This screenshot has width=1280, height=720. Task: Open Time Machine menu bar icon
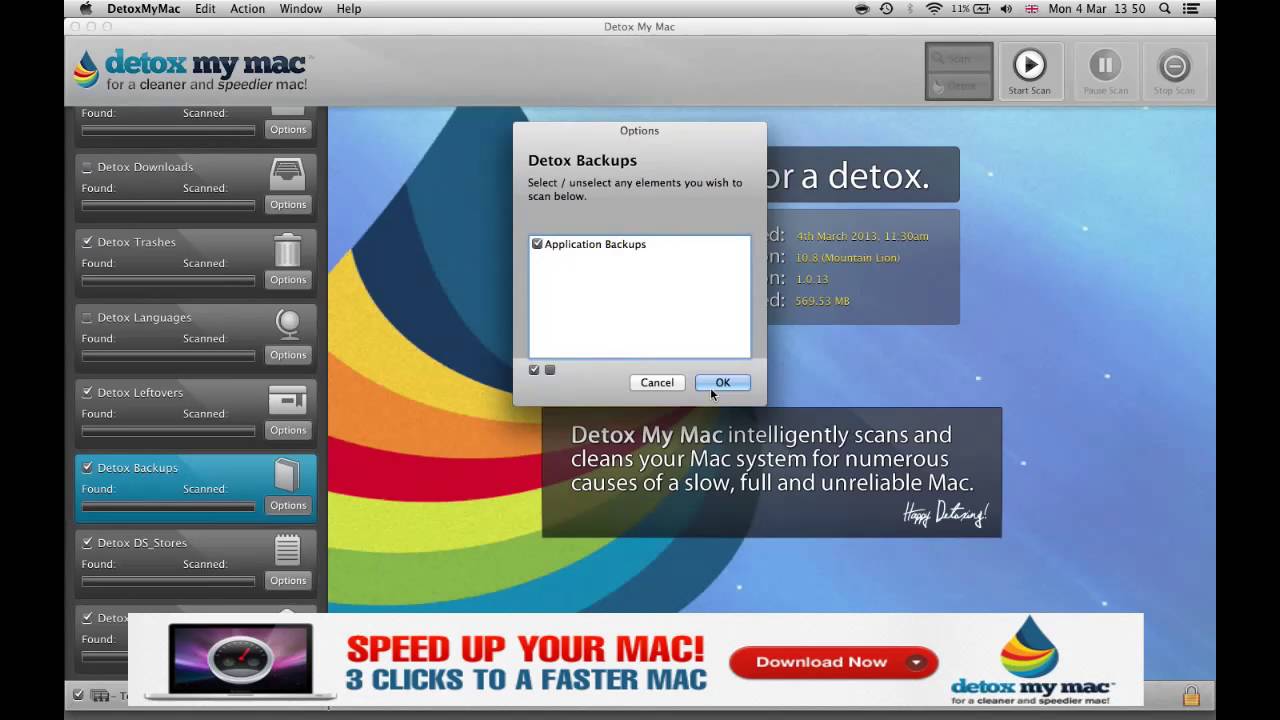click(x=886, y=9)
